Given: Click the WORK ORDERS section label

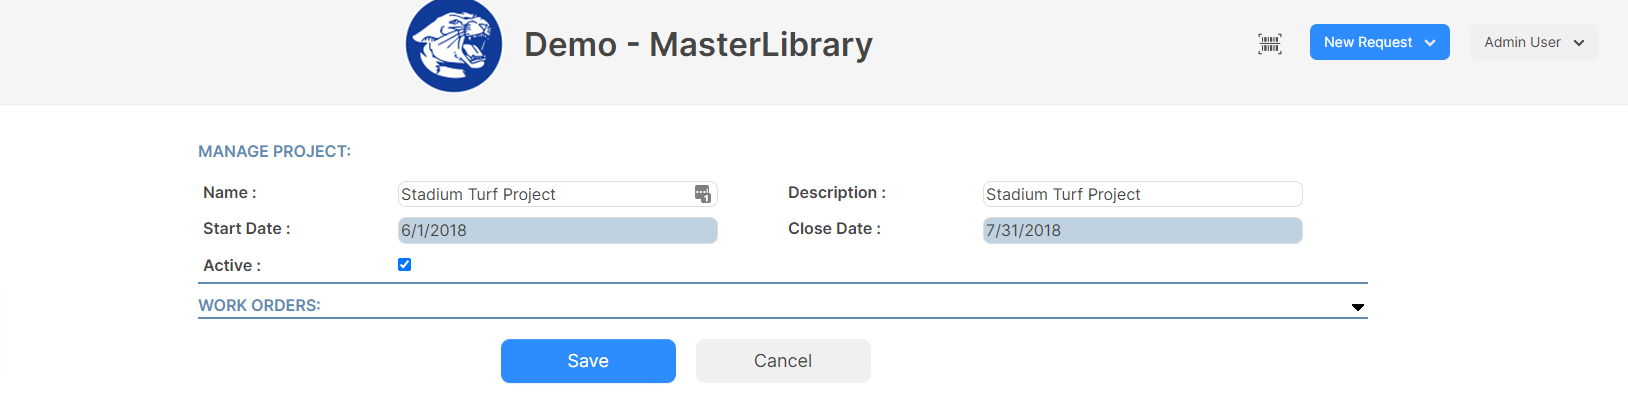Looking at the screenshot, I should click(x=259, y=306).
